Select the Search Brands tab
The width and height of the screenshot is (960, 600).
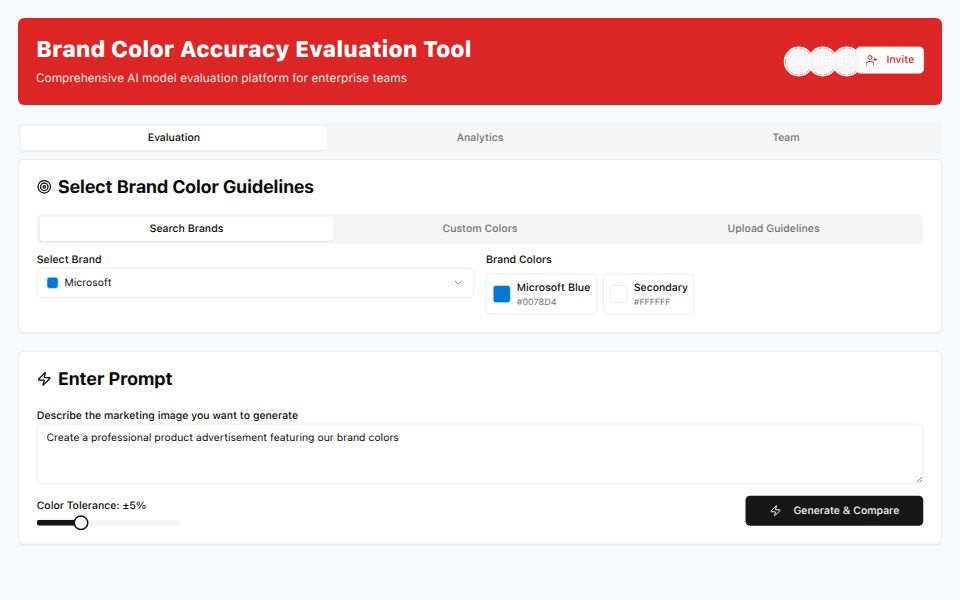pos(186,229)
